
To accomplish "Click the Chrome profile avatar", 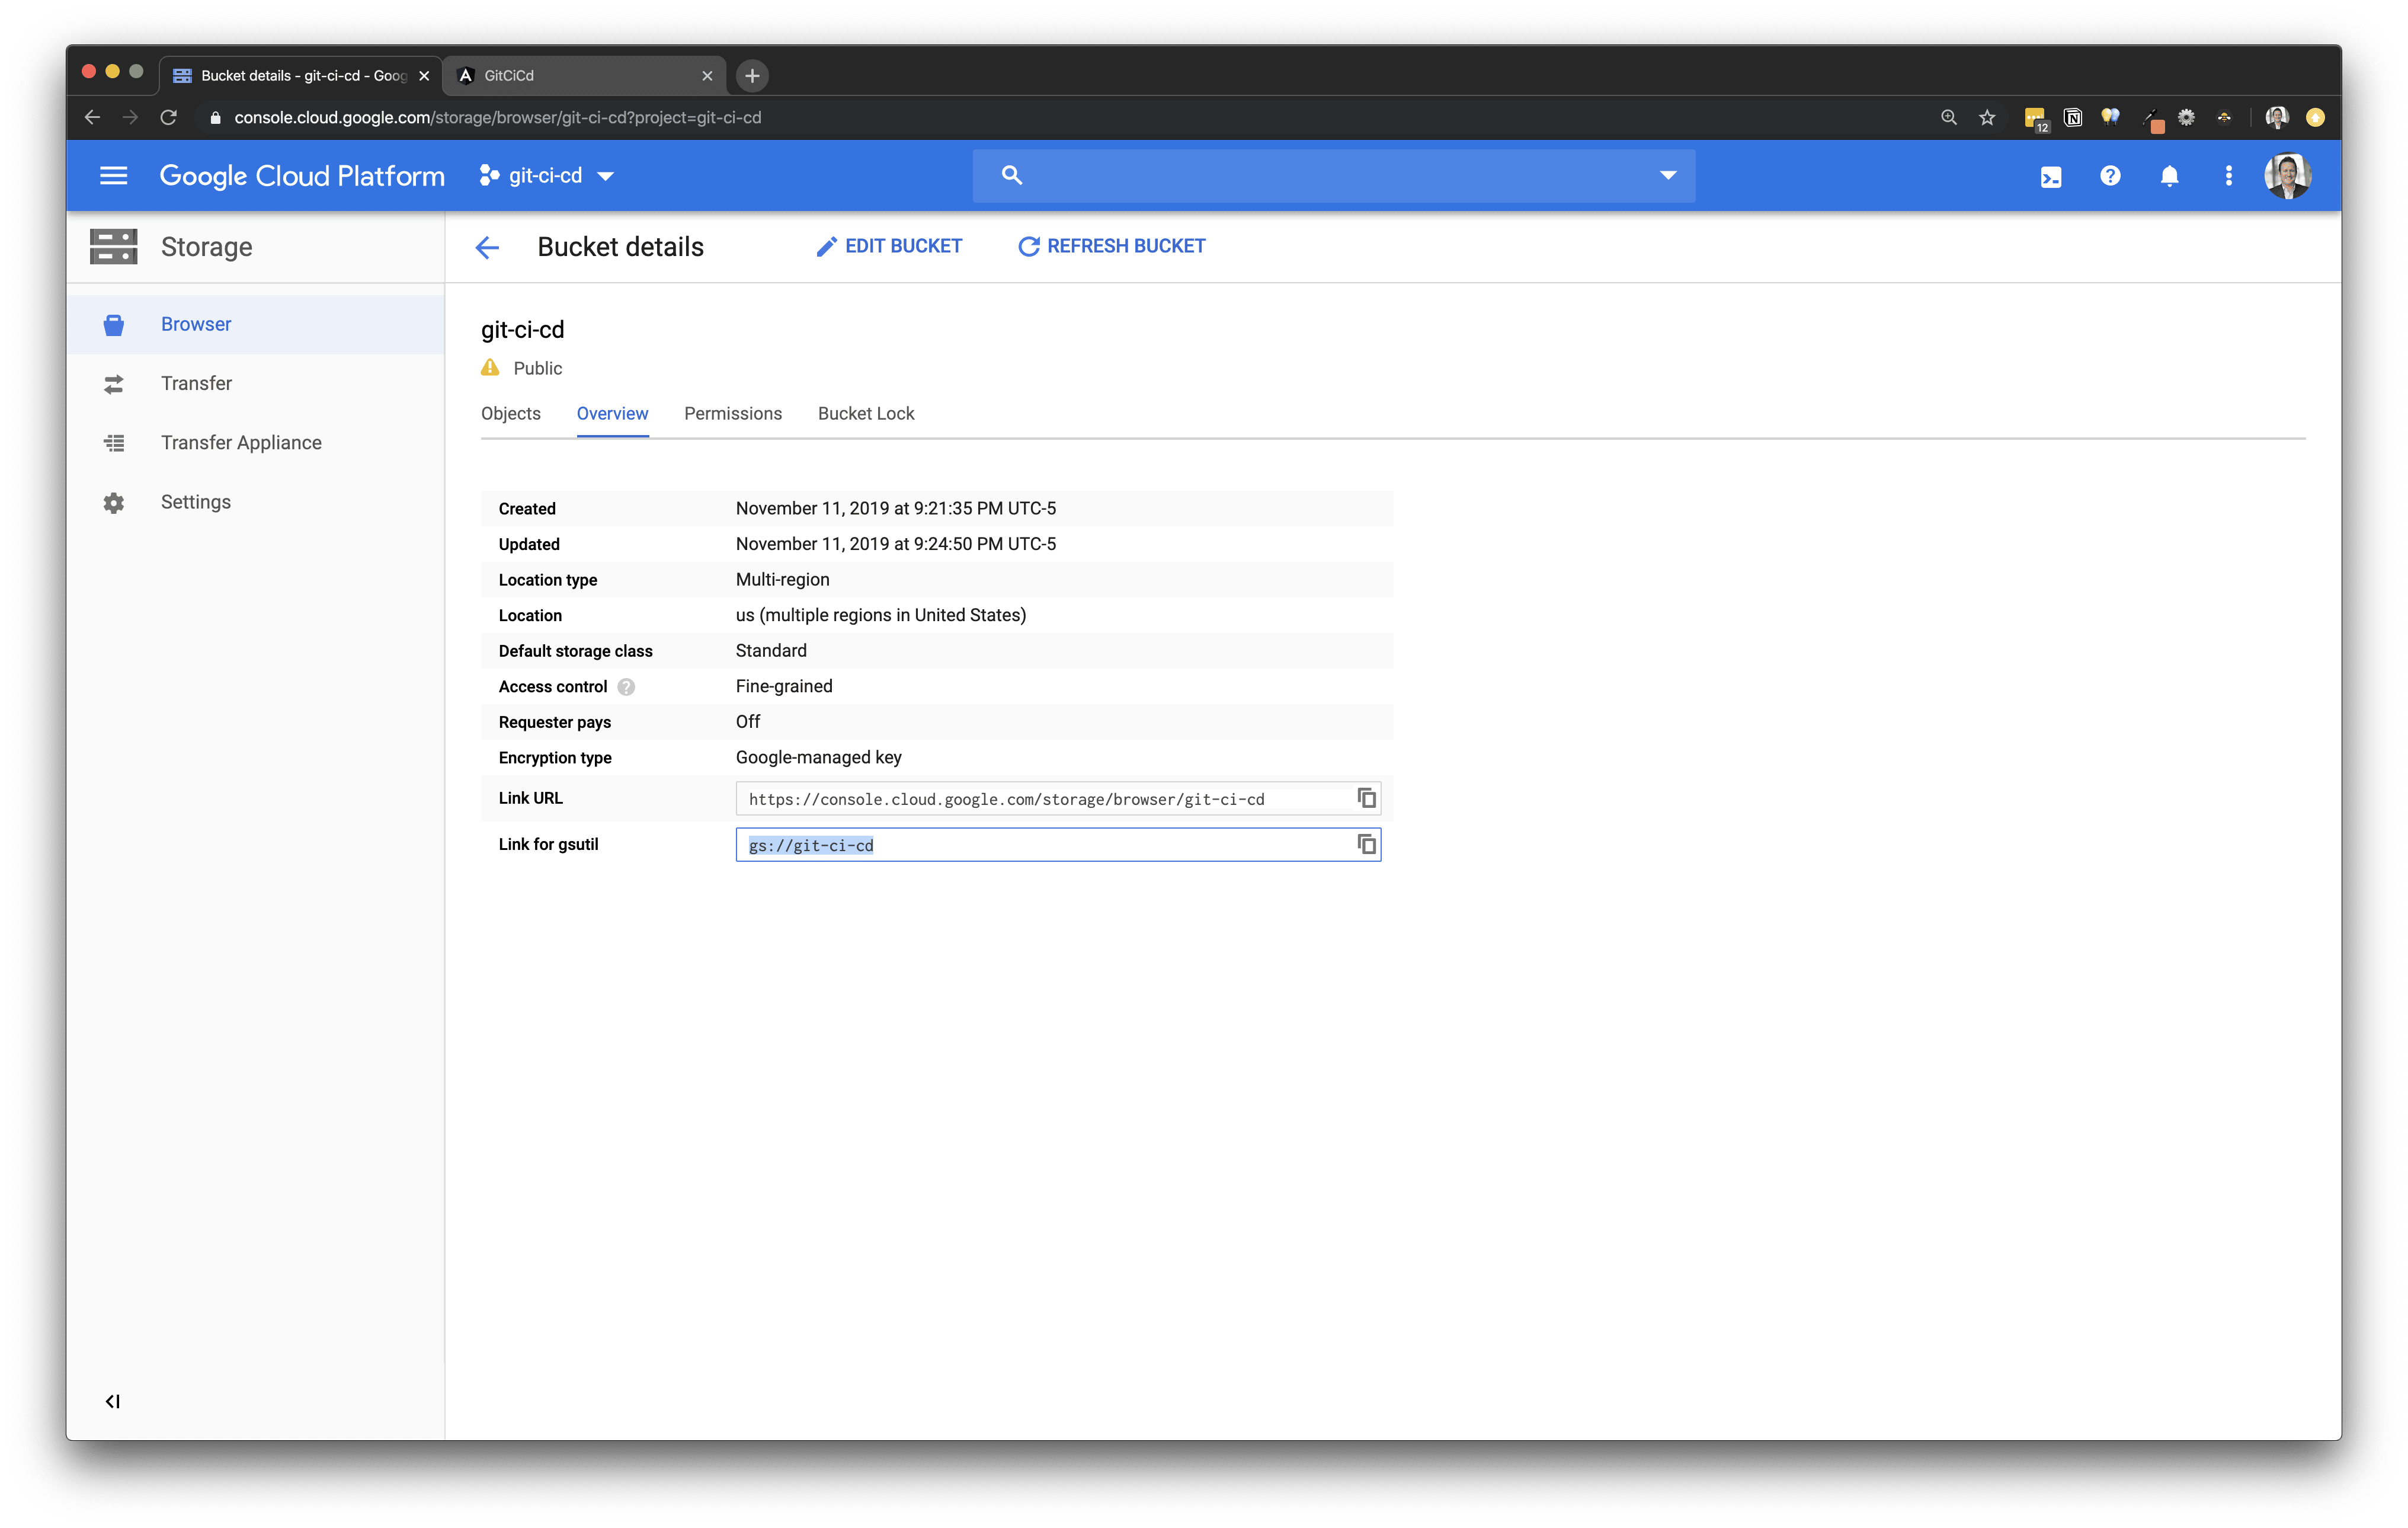I will click(x=2277, y=118).
